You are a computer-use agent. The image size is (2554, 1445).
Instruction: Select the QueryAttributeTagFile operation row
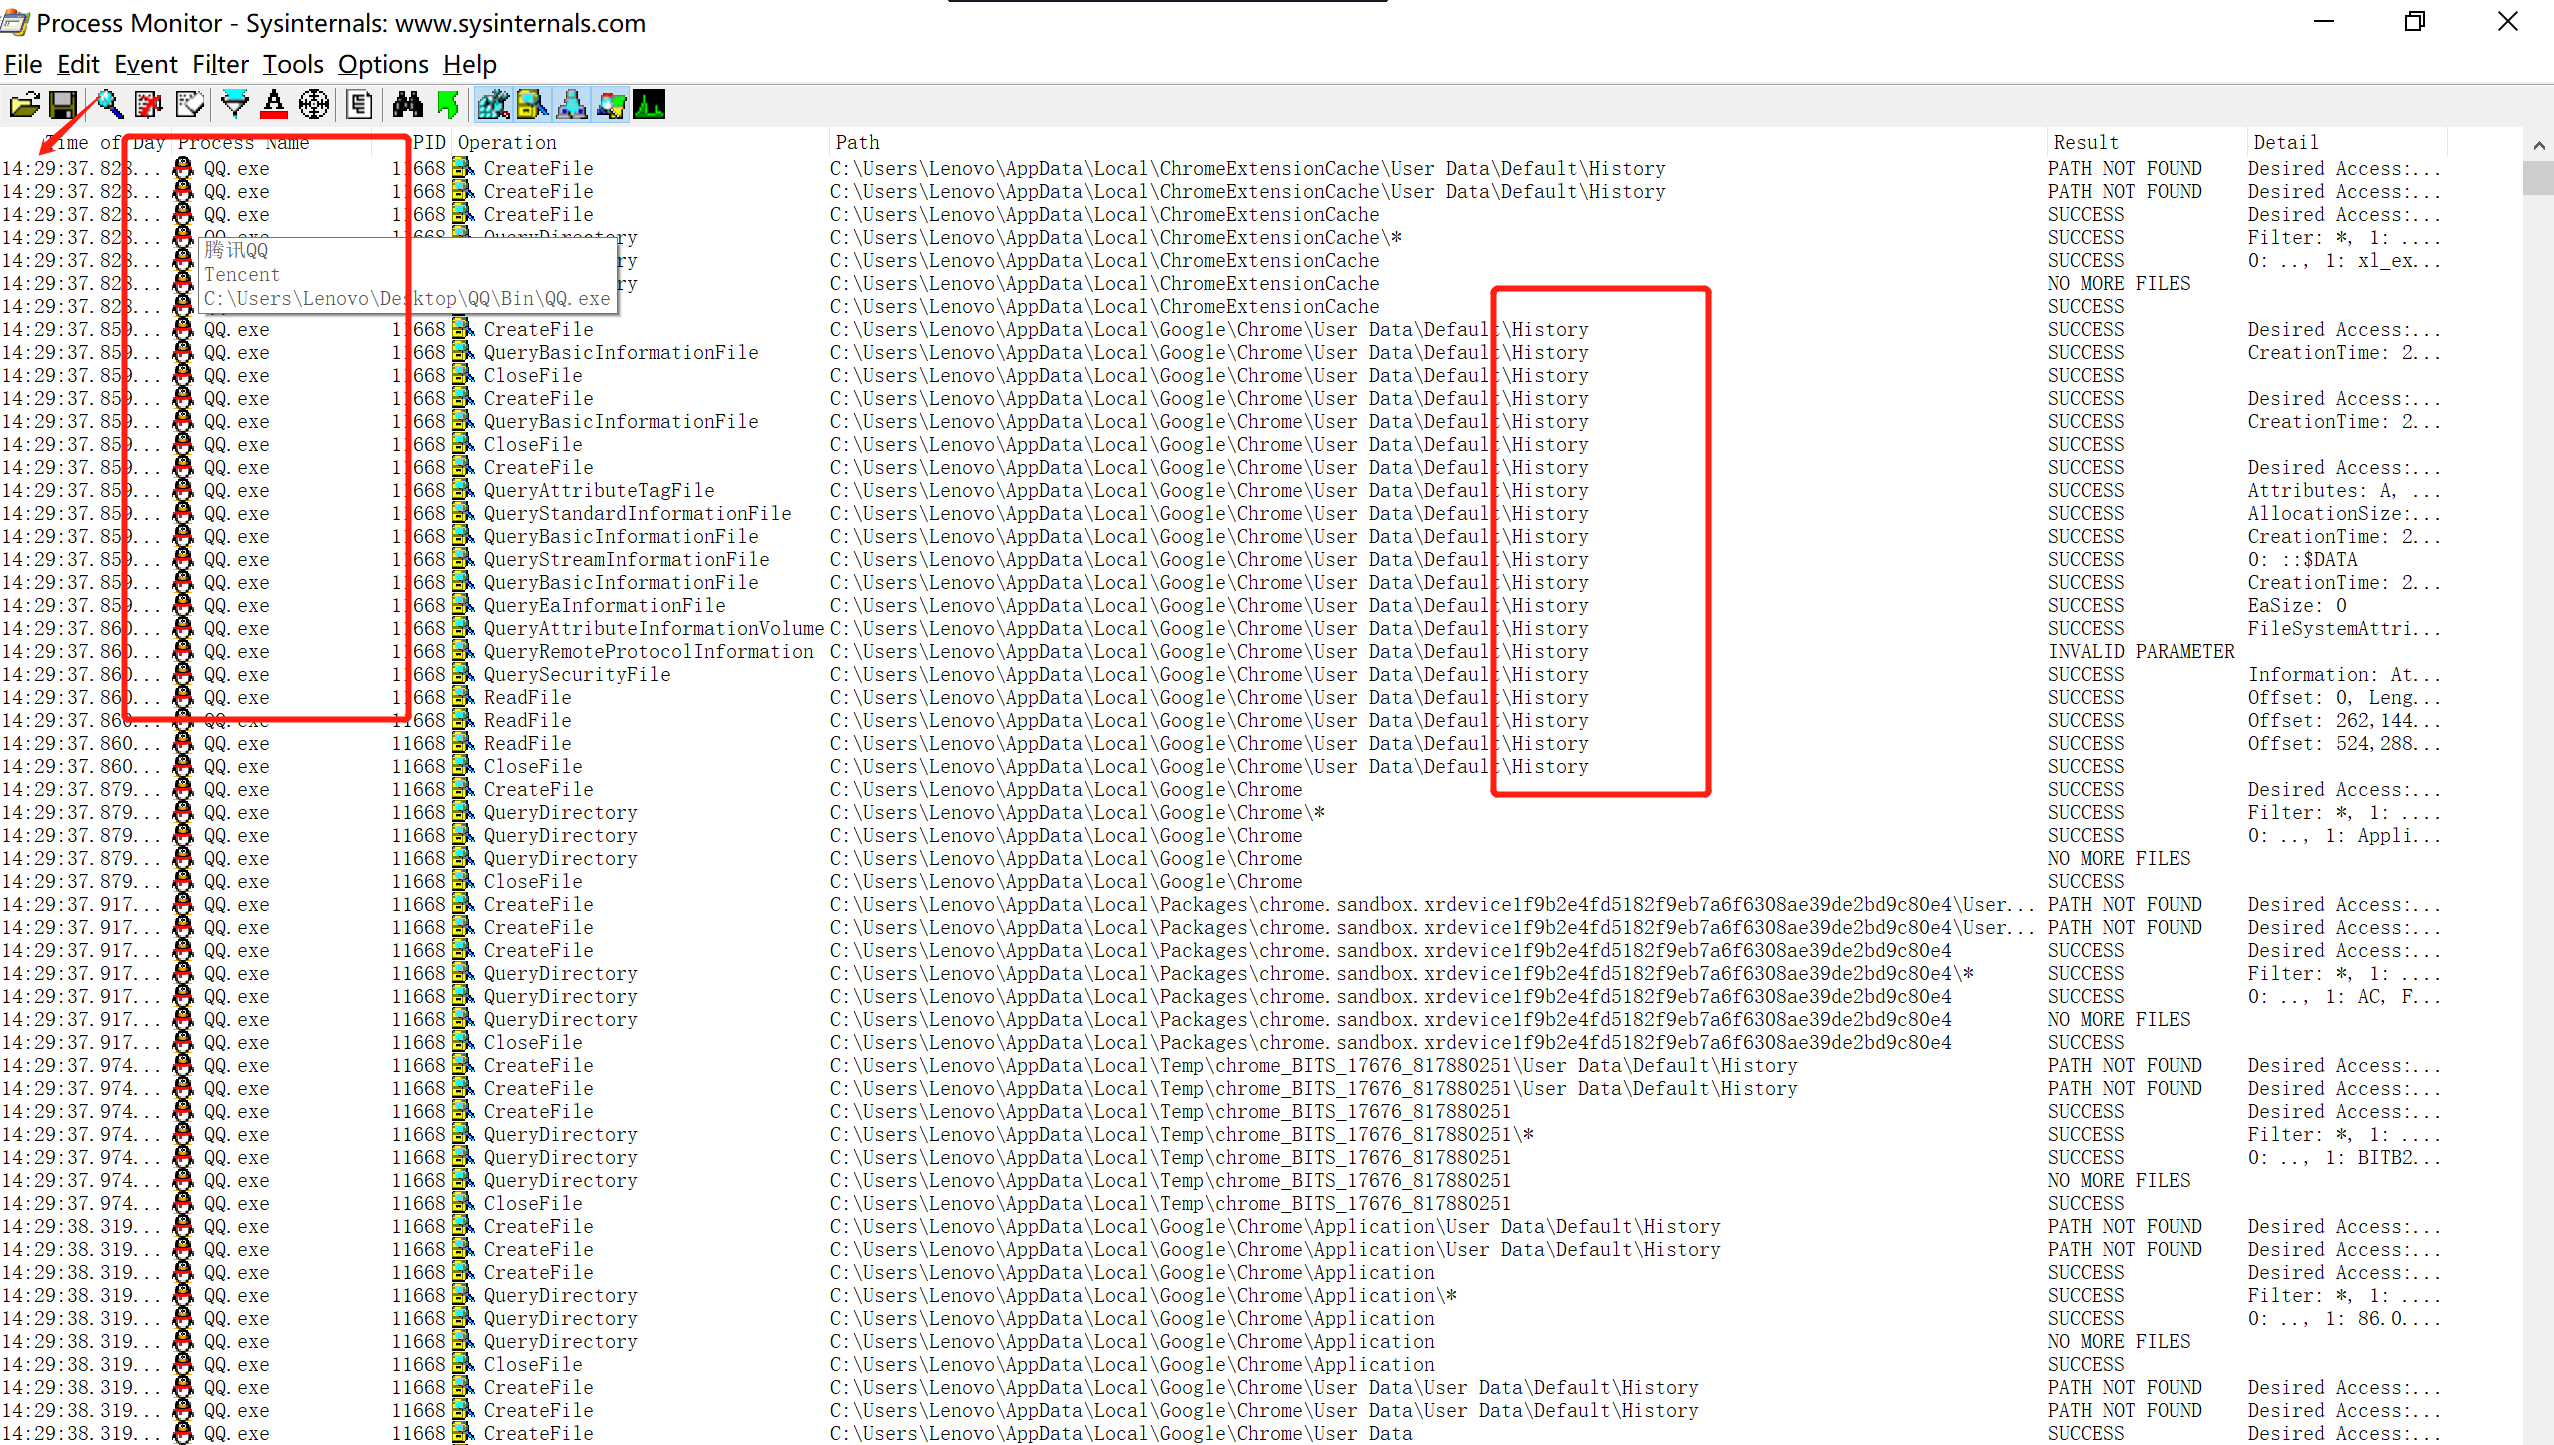[x=599, y=491]
